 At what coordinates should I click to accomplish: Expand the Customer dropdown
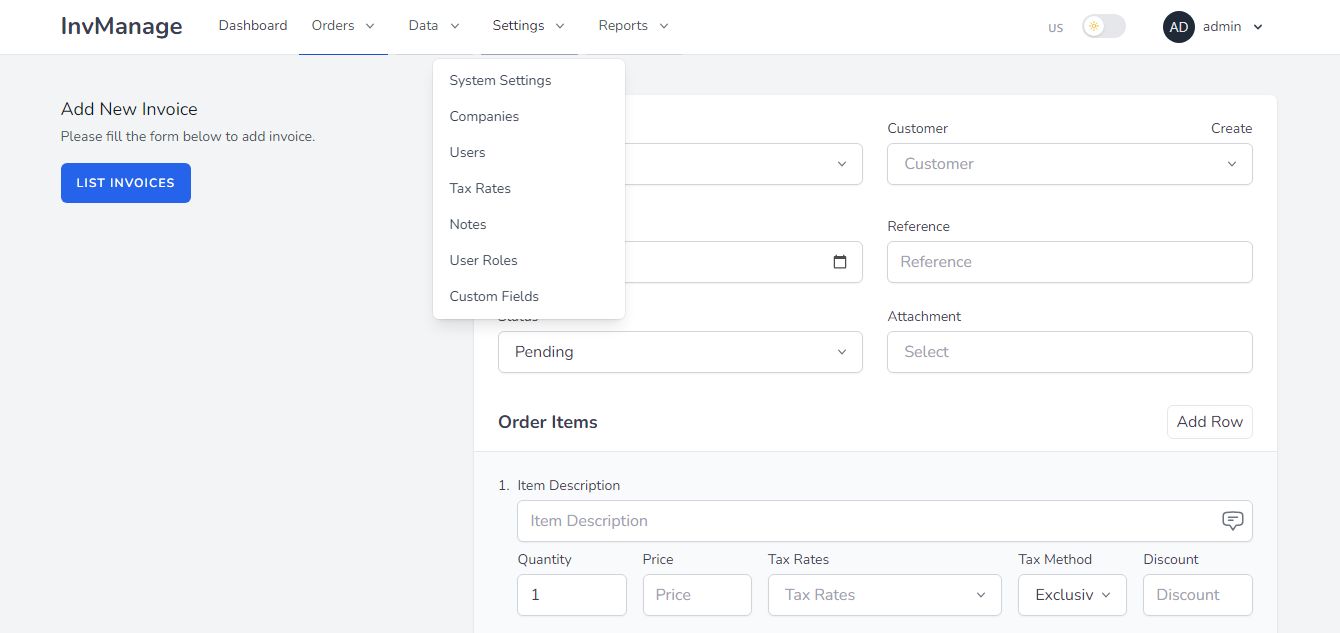pos(1069,164)
